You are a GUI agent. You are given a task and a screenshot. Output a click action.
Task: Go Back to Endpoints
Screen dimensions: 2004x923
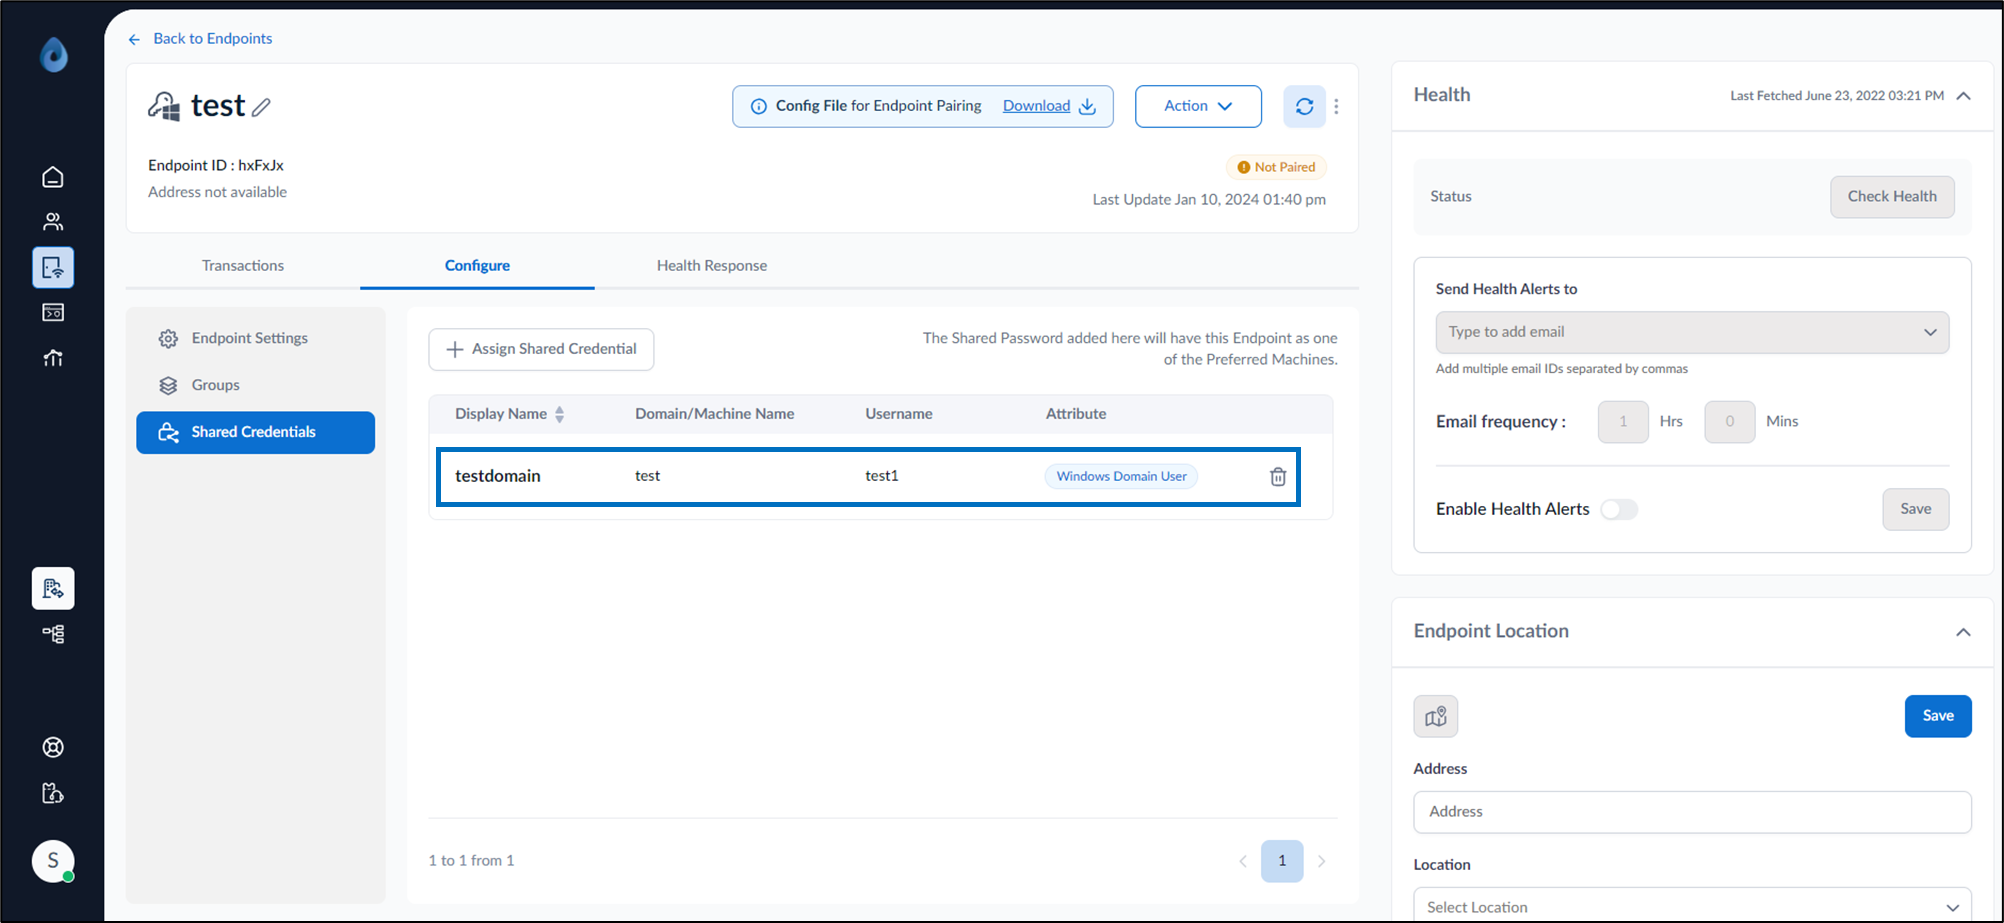tap(200, 38)
